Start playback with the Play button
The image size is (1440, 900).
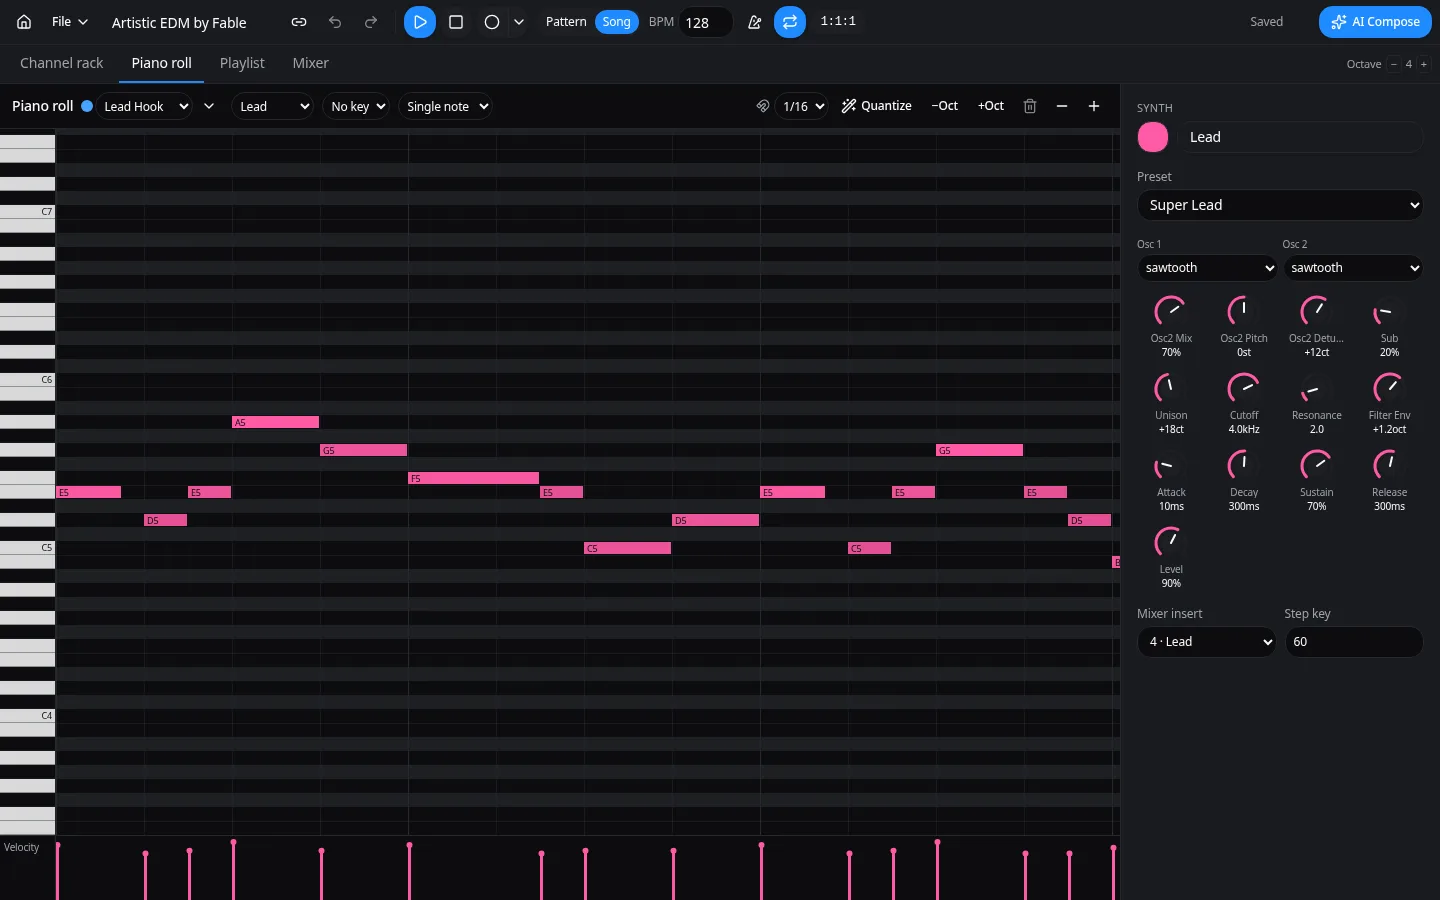(420, 22)
